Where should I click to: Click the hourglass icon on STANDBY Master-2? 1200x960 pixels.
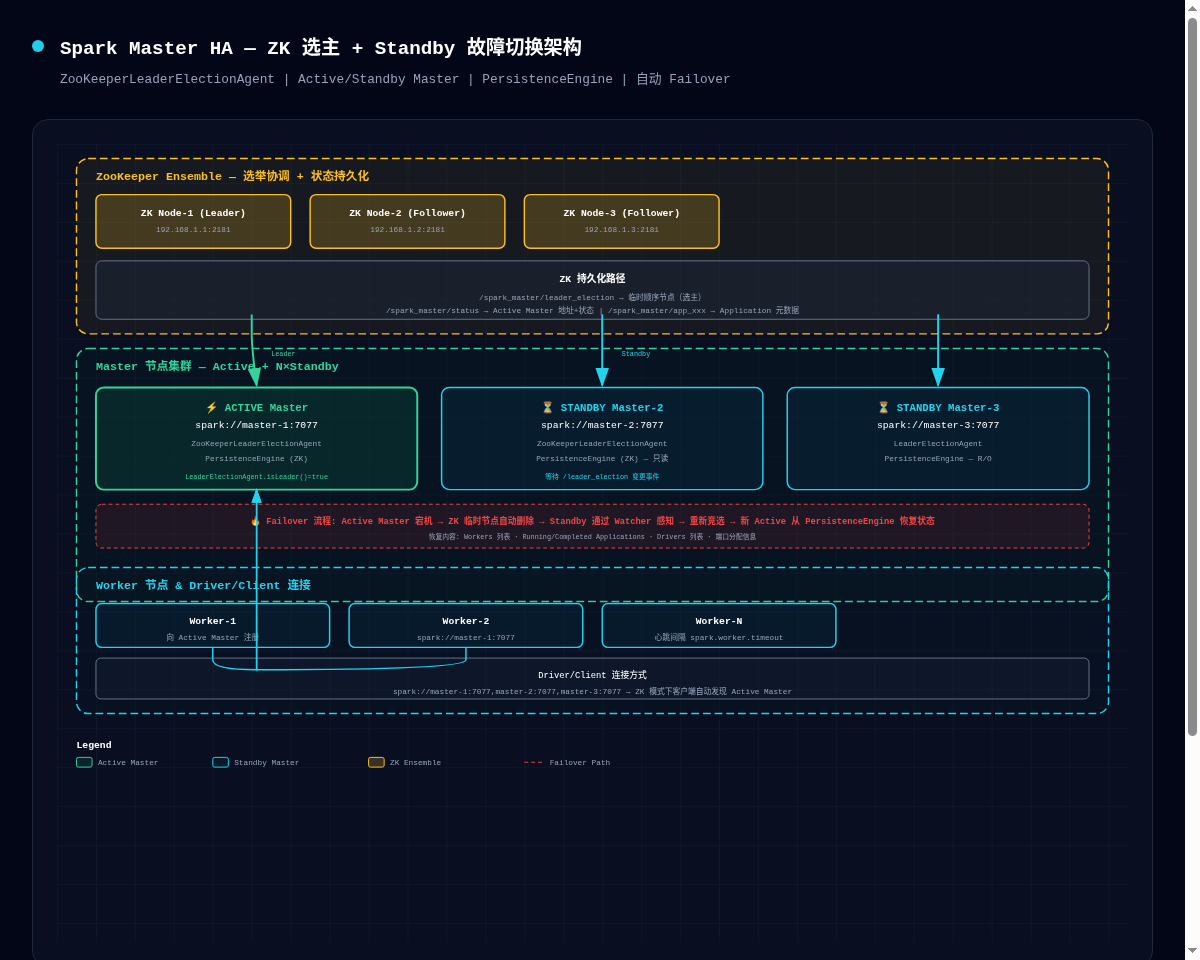click(x=547, y=408)
